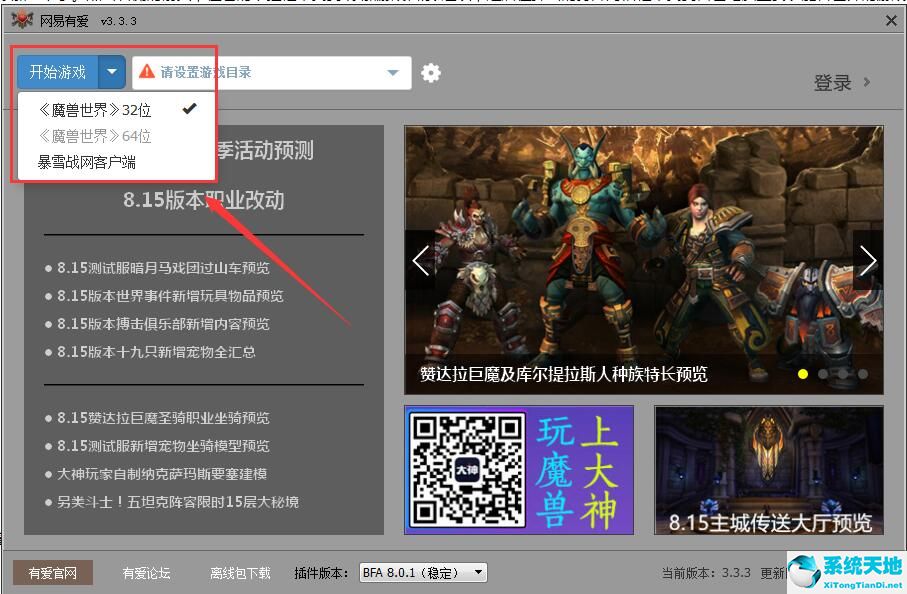Show previous banner with left arrow
Image resolution: width=907 pixels, height=594 pixels.
pyautogui.click(x=421, y=260)
